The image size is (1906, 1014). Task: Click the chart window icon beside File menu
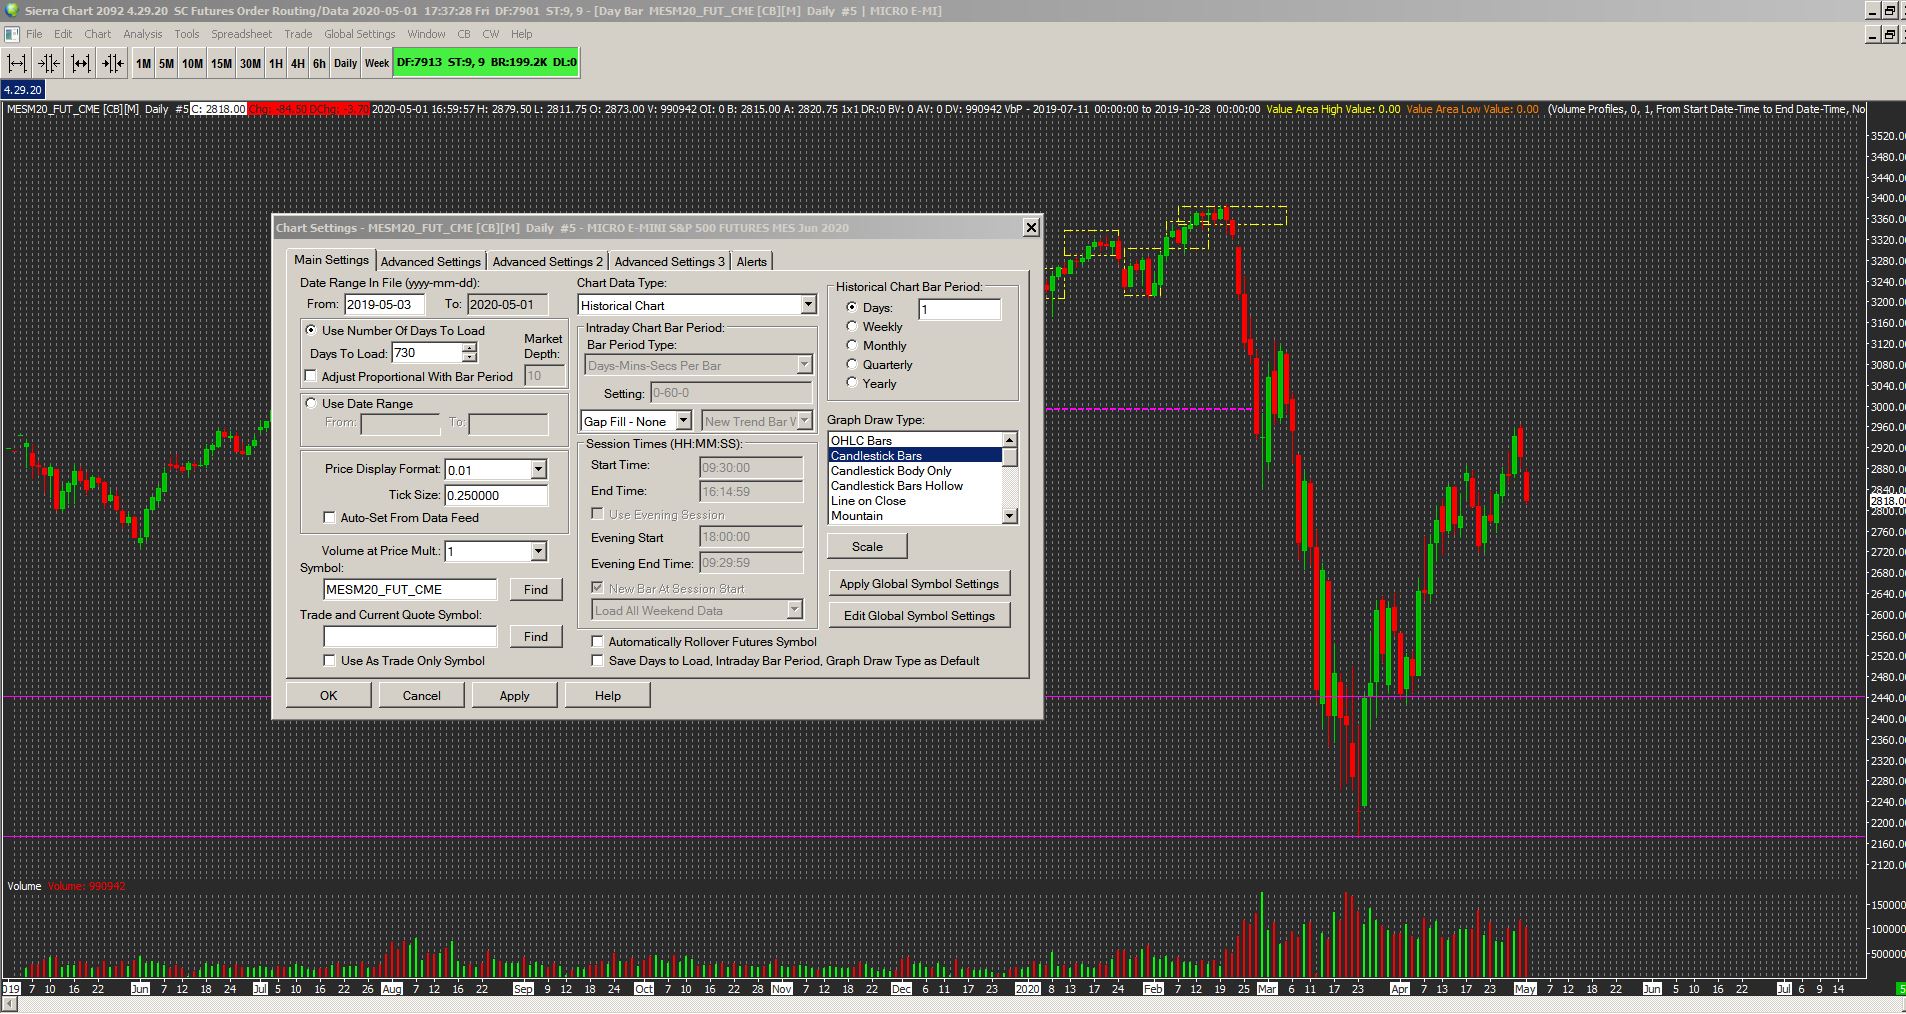tap(12, 34)
